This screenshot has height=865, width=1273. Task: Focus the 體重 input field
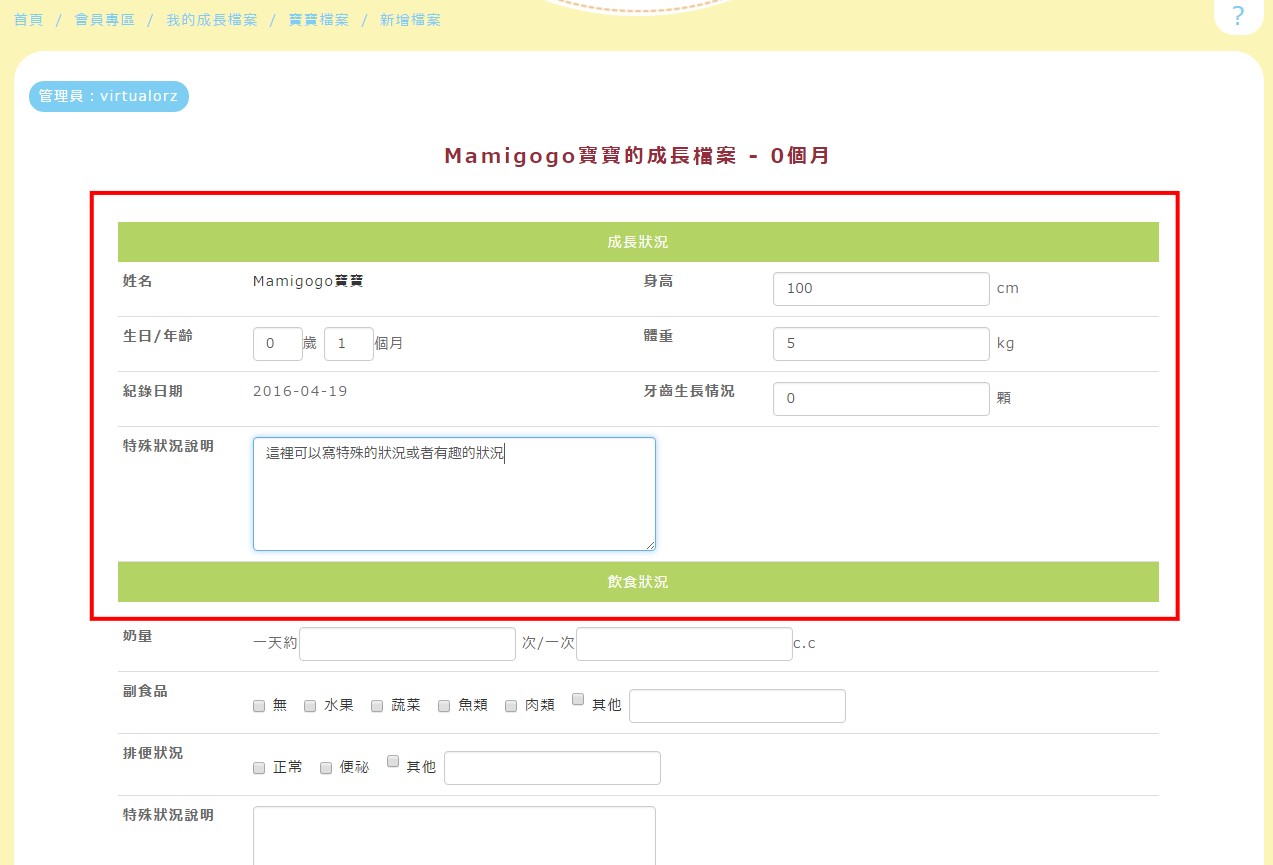pyautogui.click(x=881, y=344)
